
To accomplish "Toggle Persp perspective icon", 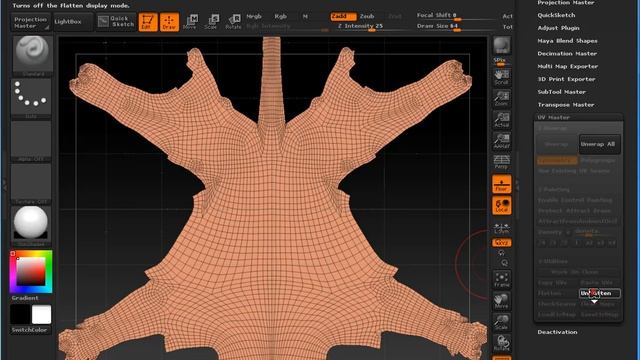I will (x=502, y=162).
